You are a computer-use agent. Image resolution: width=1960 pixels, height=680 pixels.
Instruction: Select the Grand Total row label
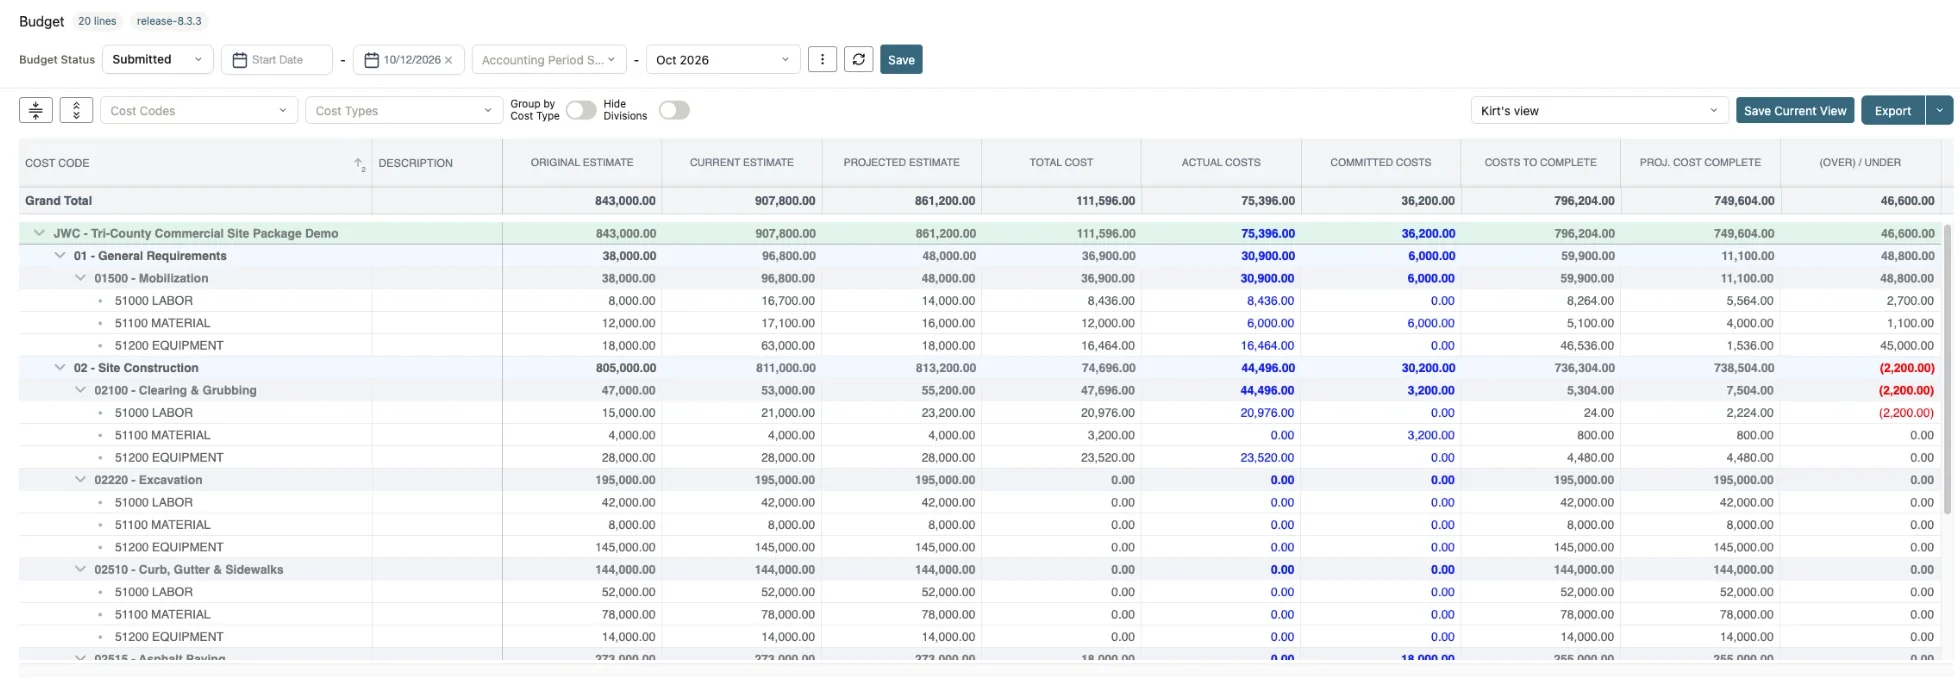(58, 201)
